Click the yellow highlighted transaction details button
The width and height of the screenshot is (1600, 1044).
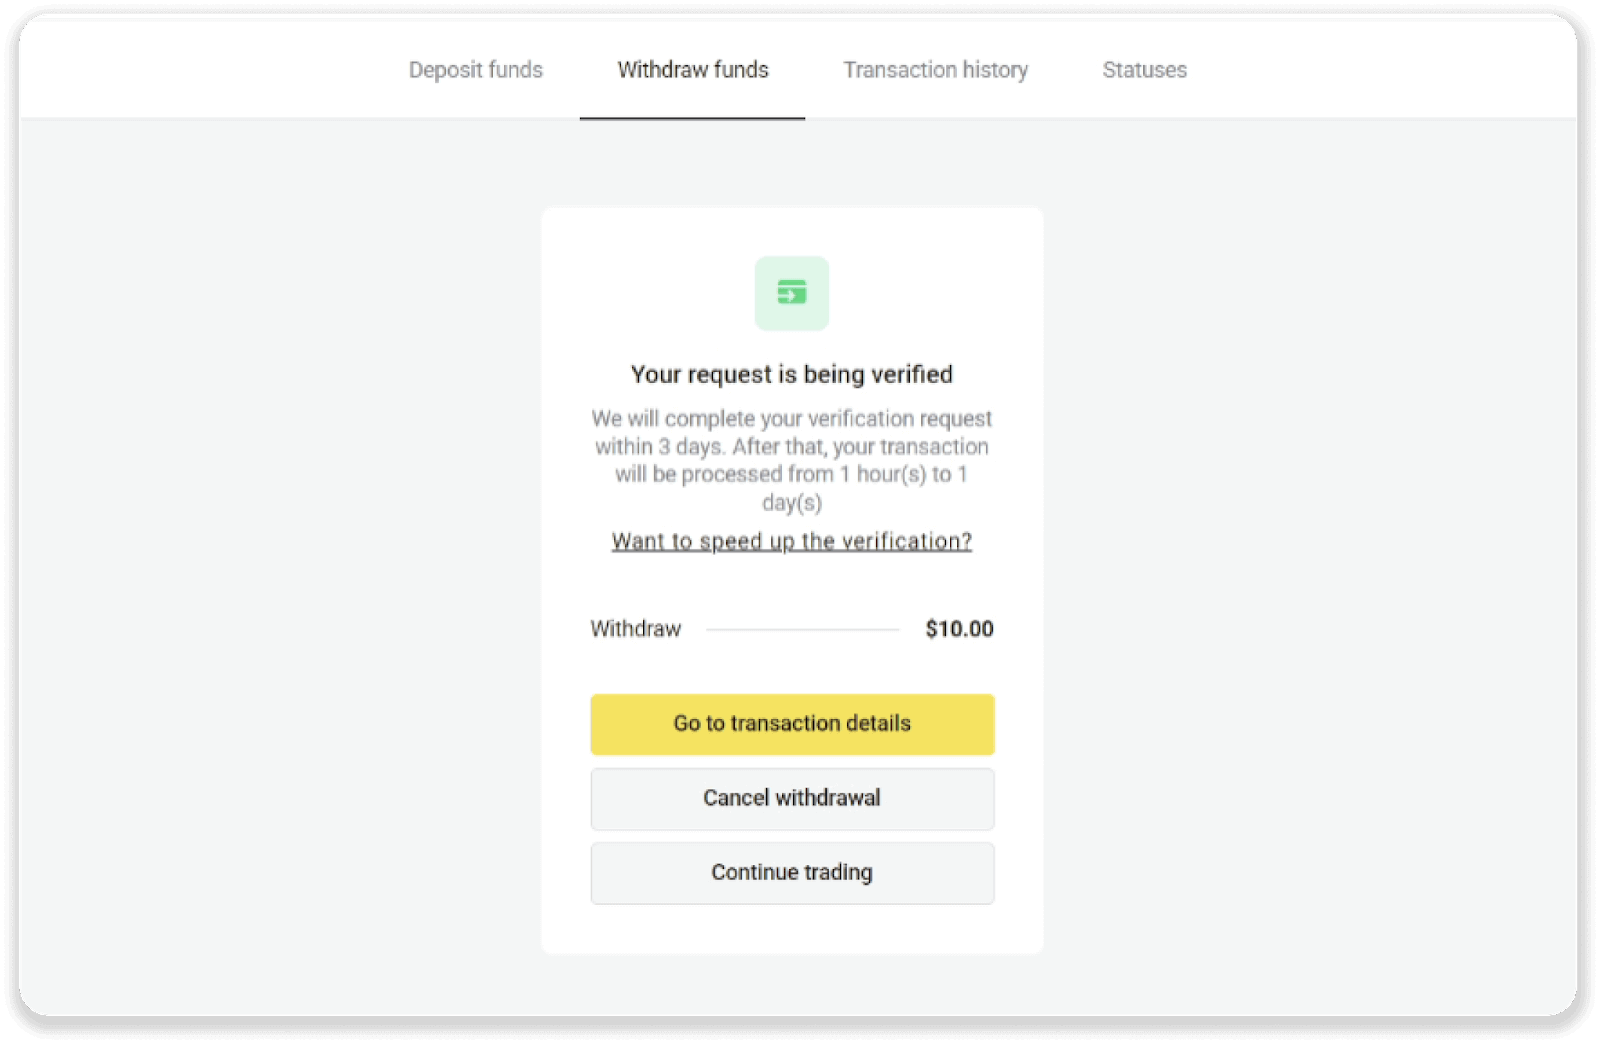791,724
